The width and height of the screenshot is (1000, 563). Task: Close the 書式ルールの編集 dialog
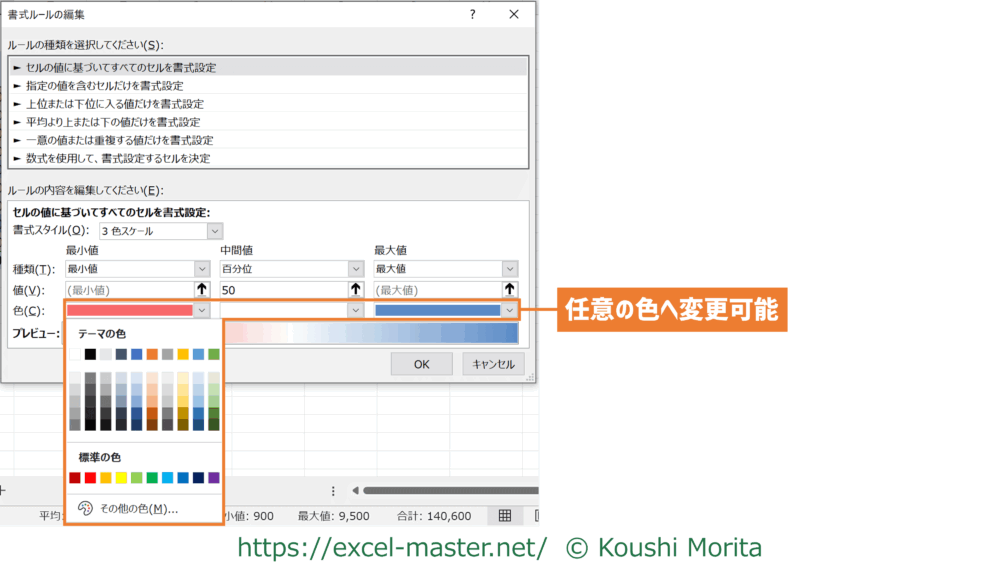click(514, 14)
